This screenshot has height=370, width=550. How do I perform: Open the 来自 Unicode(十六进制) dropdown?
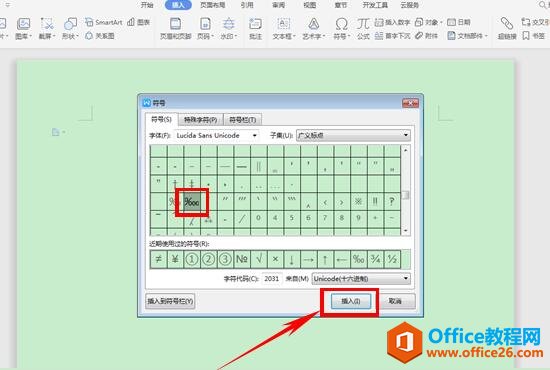tap(361, 279)
